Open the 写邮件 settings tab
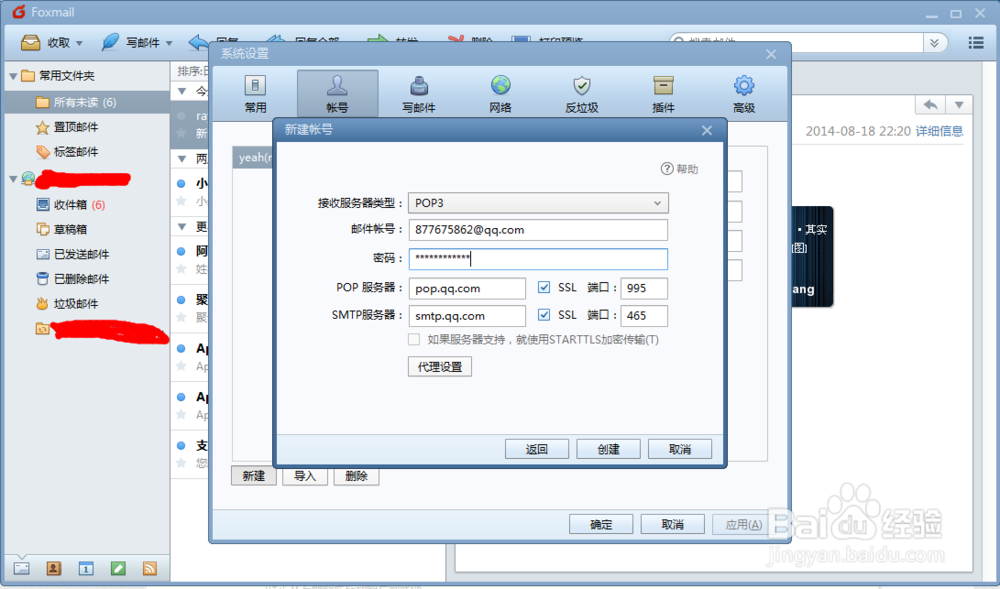 [419, 94]
